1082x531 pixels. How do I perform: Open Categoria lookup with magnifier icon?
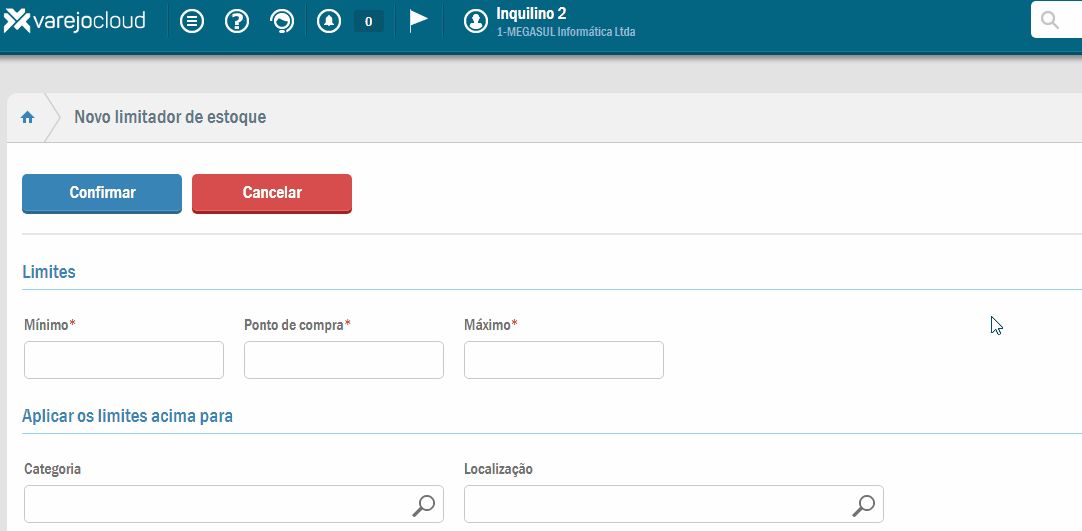point(423,506)
